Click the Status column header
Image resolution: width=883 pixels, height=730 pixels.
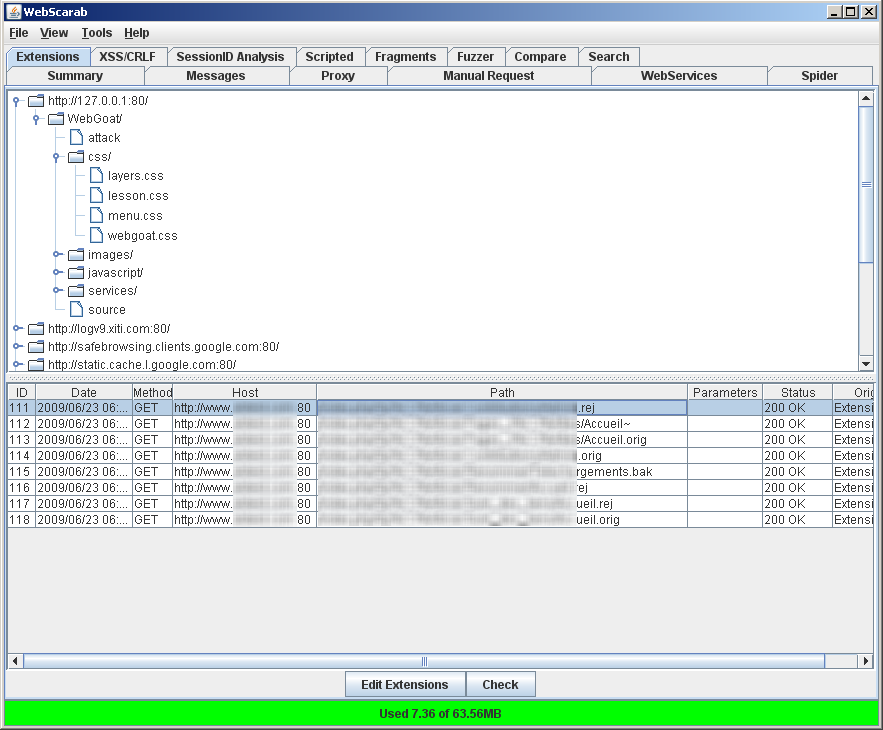tap(797, 393)
